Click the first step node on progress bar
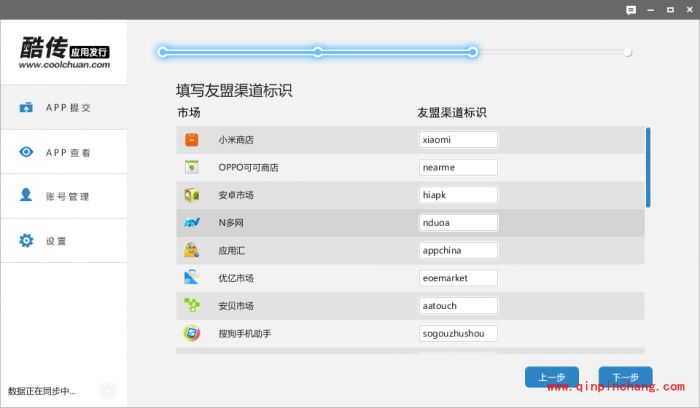Viewport: 700px width, 408px height. pyautogui.click(x=163, y=52)
